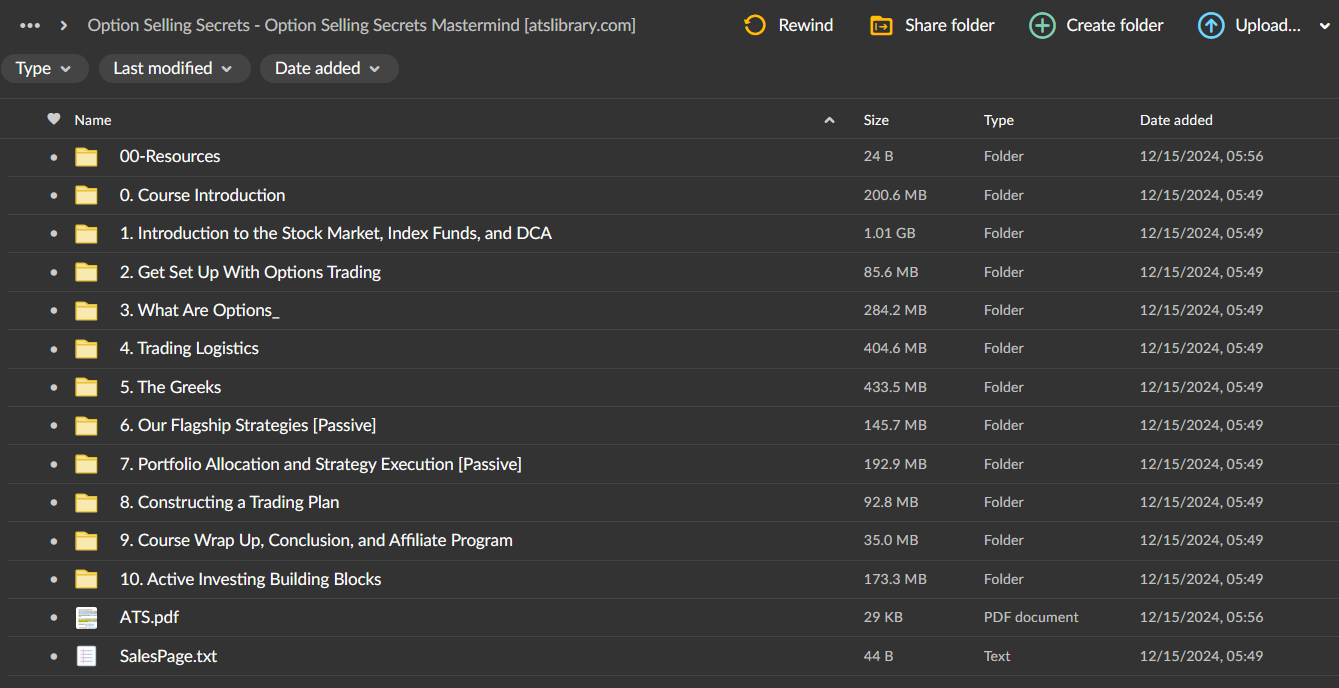Click the 404.6 MB size cell
The width and height of the screenshot is (1339, 688).
[895, 348]
